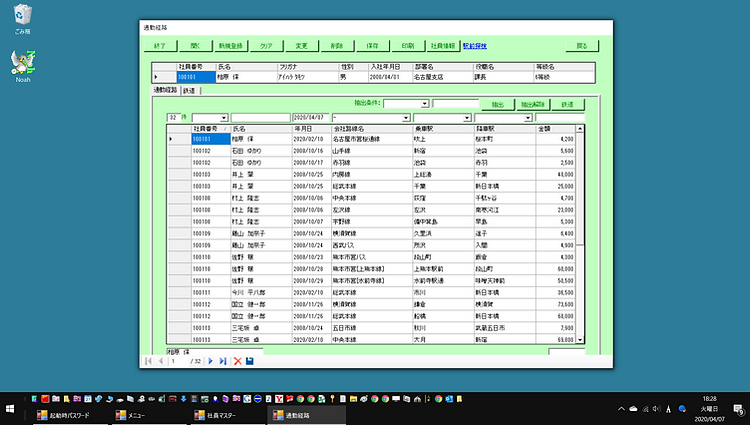Open the volume icon in system tray
The height and width of the screenshot is (425, 750).
657,409
